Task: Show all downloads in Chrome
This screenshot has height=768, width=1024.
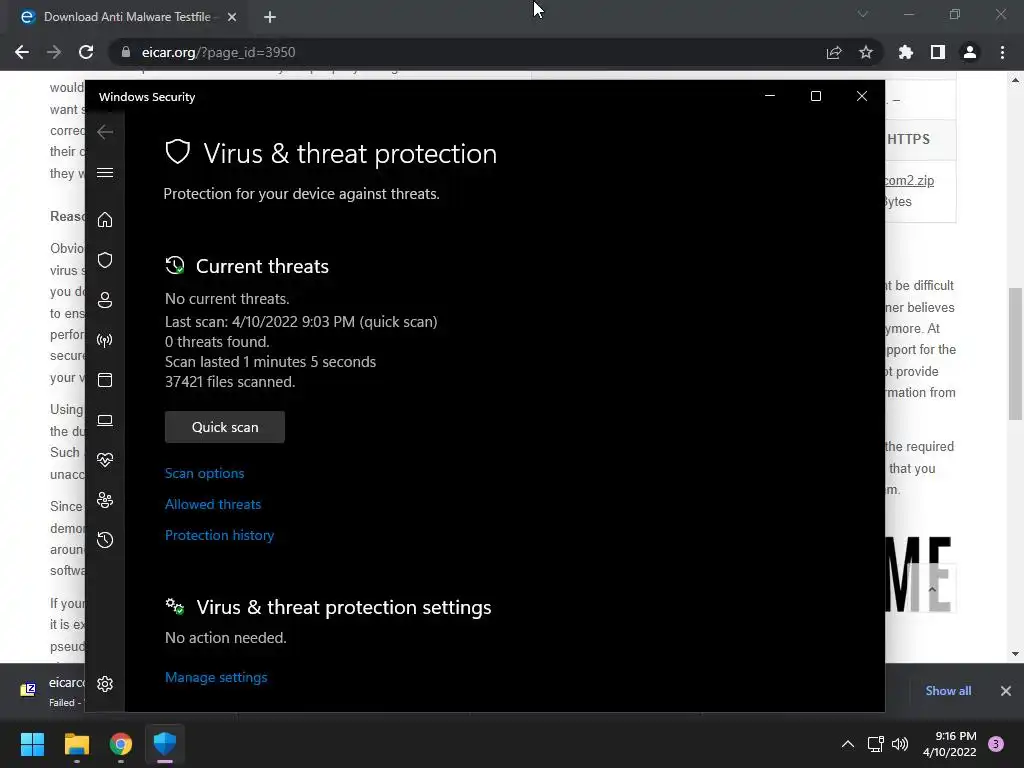Action: tap(948, 691)
